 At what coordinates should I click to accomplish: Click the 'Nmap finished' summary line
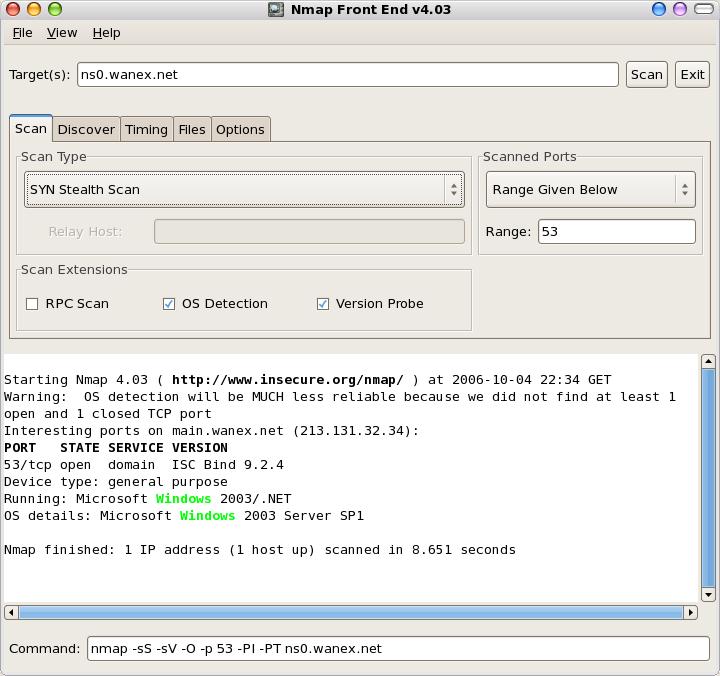259,550
